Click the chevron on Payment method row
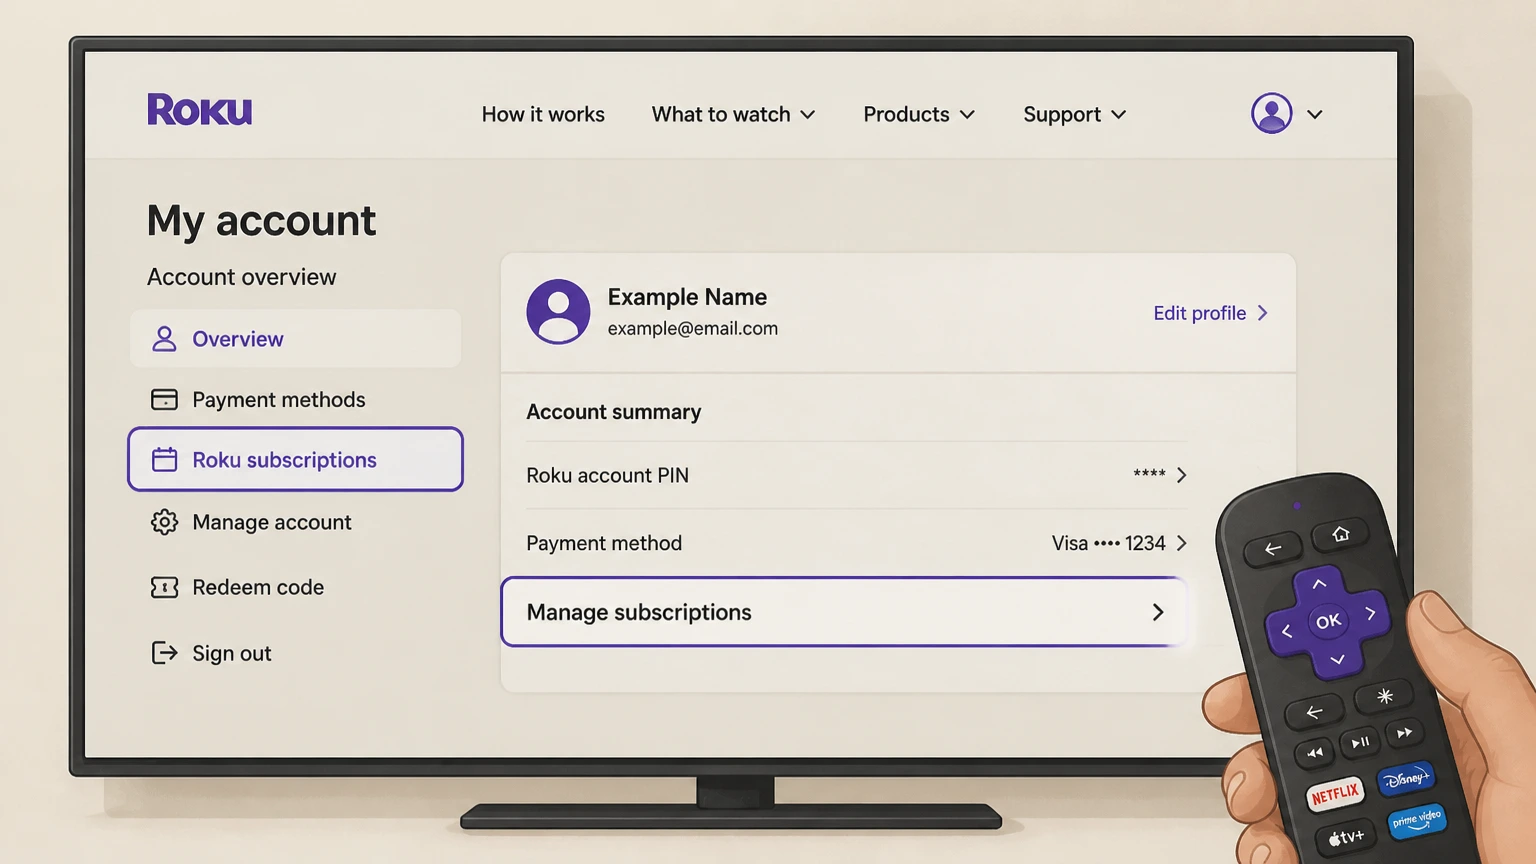The width and height of the screenshot is (1536, 864). 1182,543
